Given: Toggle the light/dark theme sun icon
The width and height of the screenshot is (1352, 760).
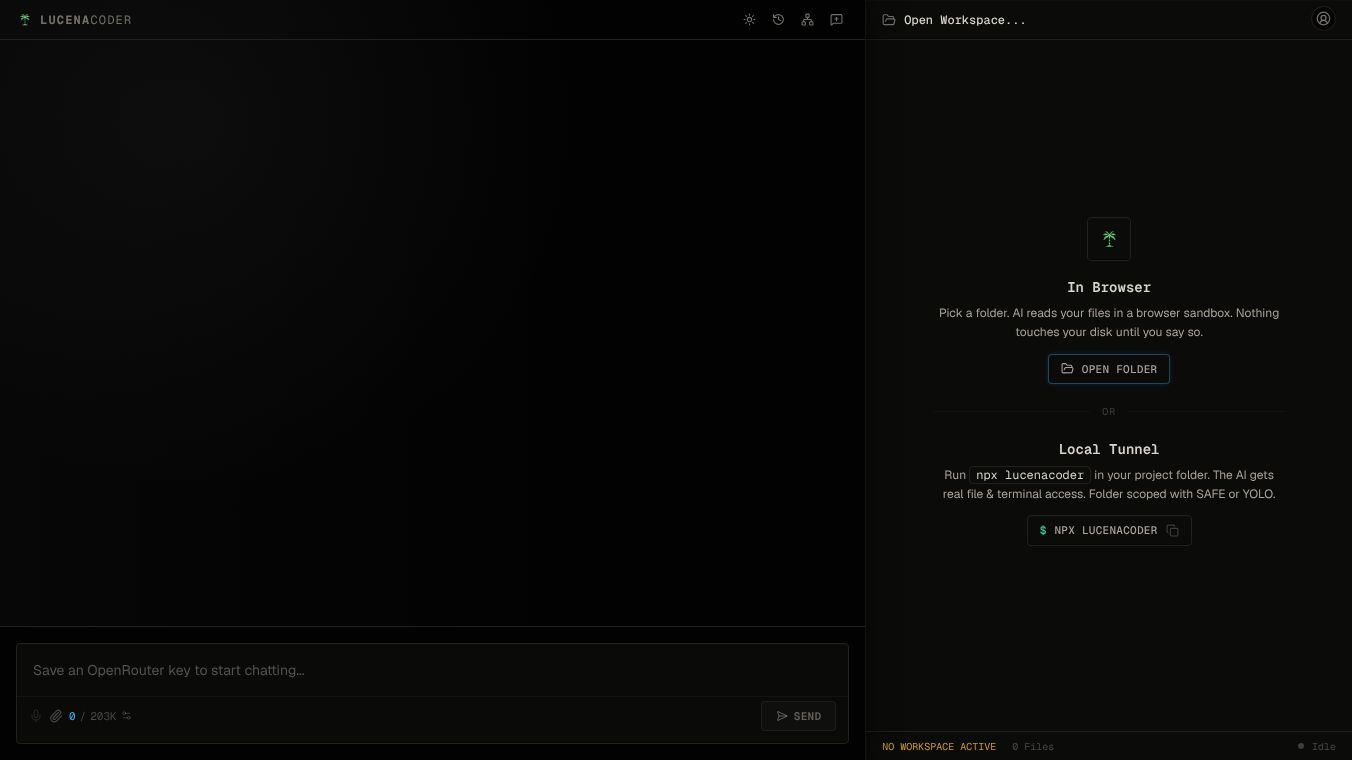Looking at the screenshot, I should [749, 20].
